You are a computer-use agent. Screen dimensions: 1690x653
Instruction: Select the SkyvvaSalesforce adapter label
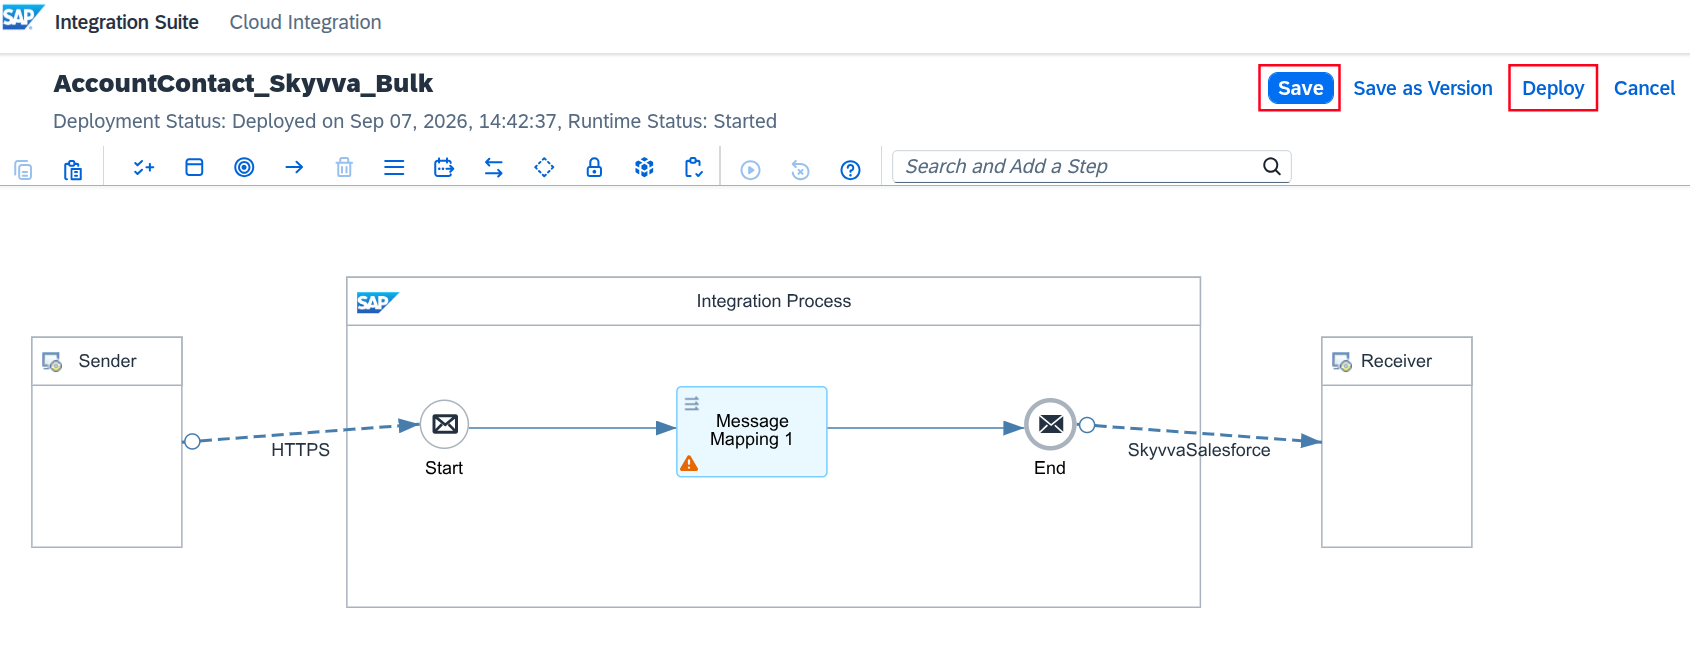1199,450
